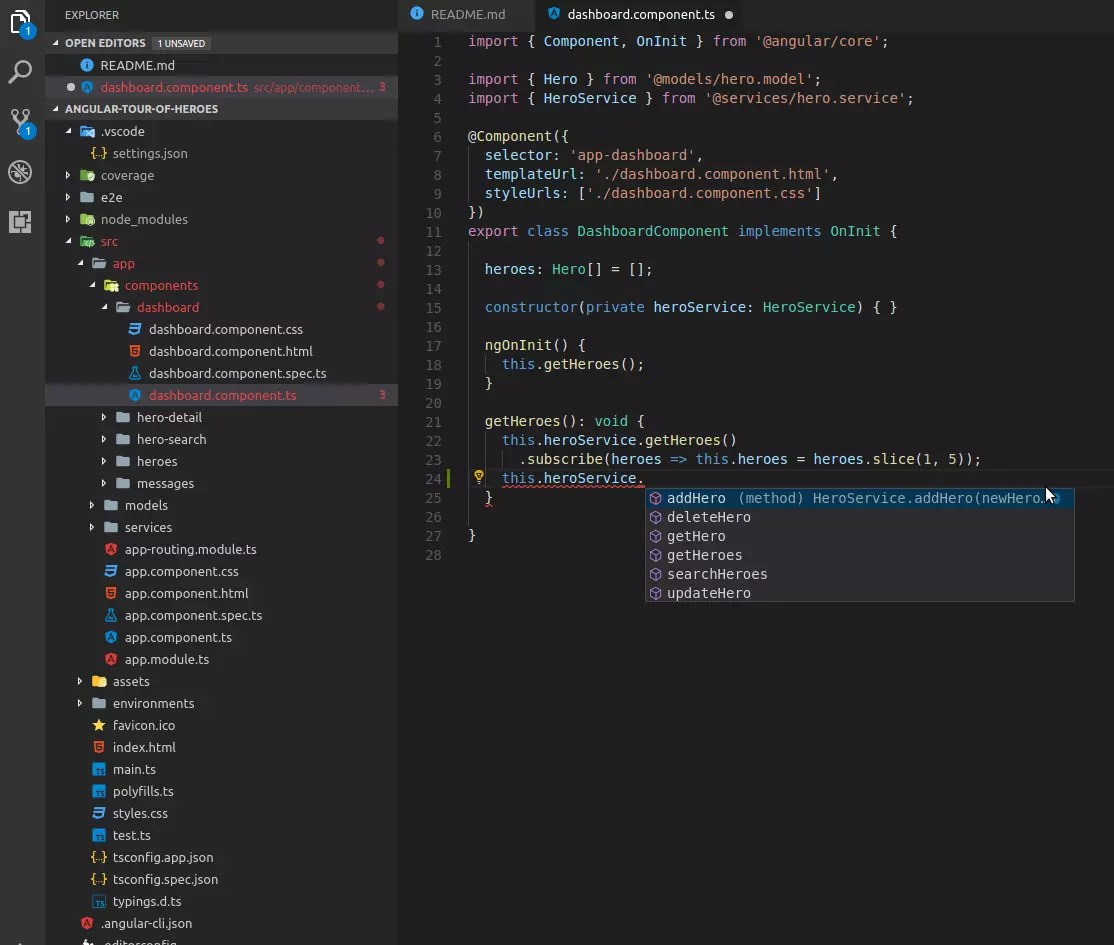Select addHero in the autocomplete list
The width and height of the screenshot is (1114, 945).
click(859, 498)
